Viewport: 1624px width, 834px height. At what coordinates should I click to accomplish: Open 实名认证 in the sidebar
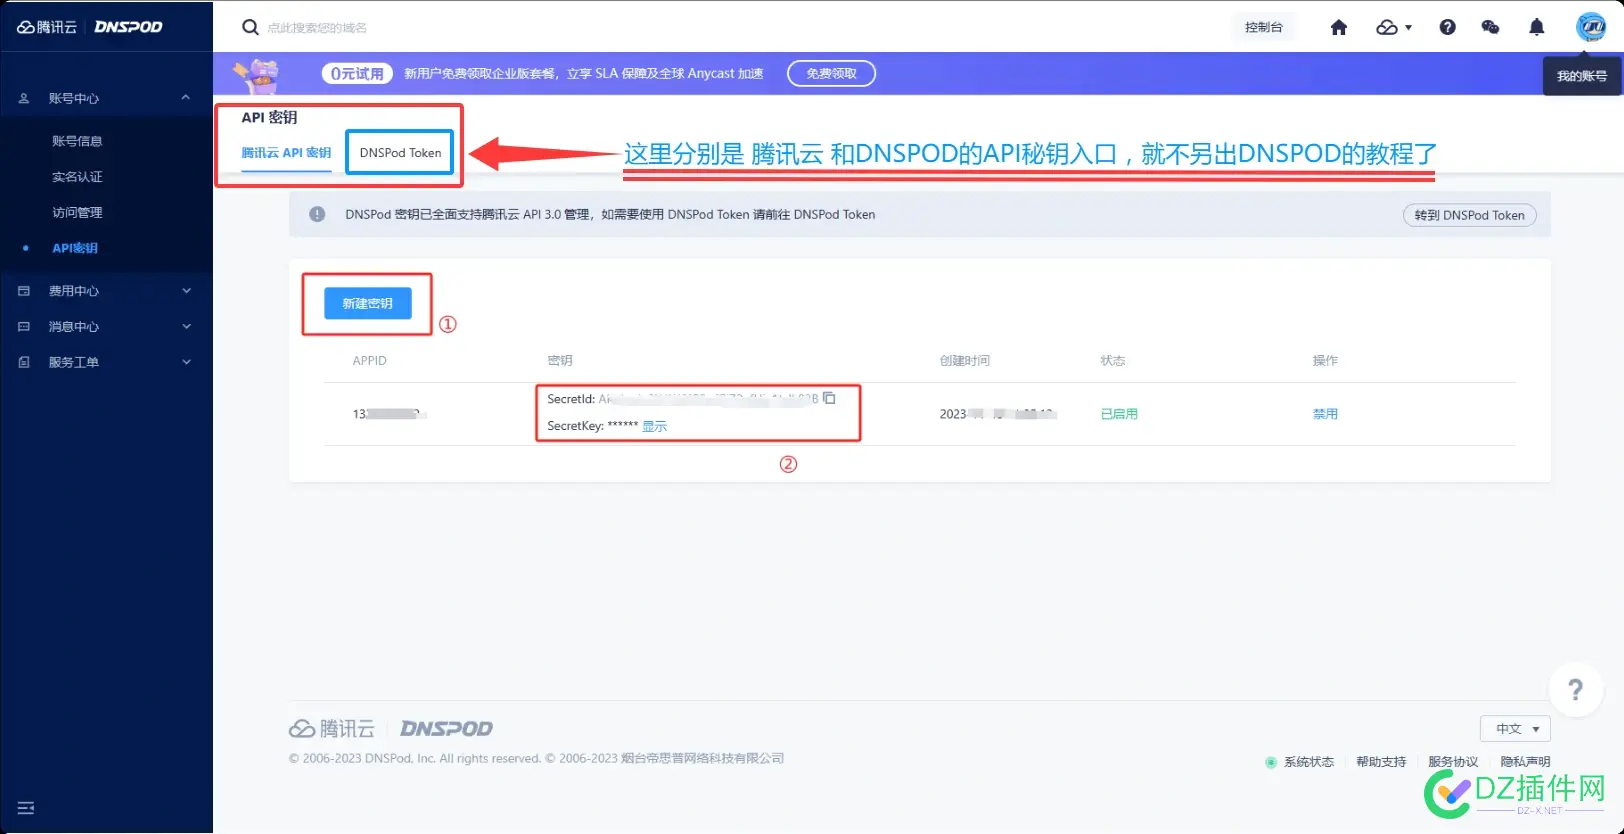[x=77, y=177]
